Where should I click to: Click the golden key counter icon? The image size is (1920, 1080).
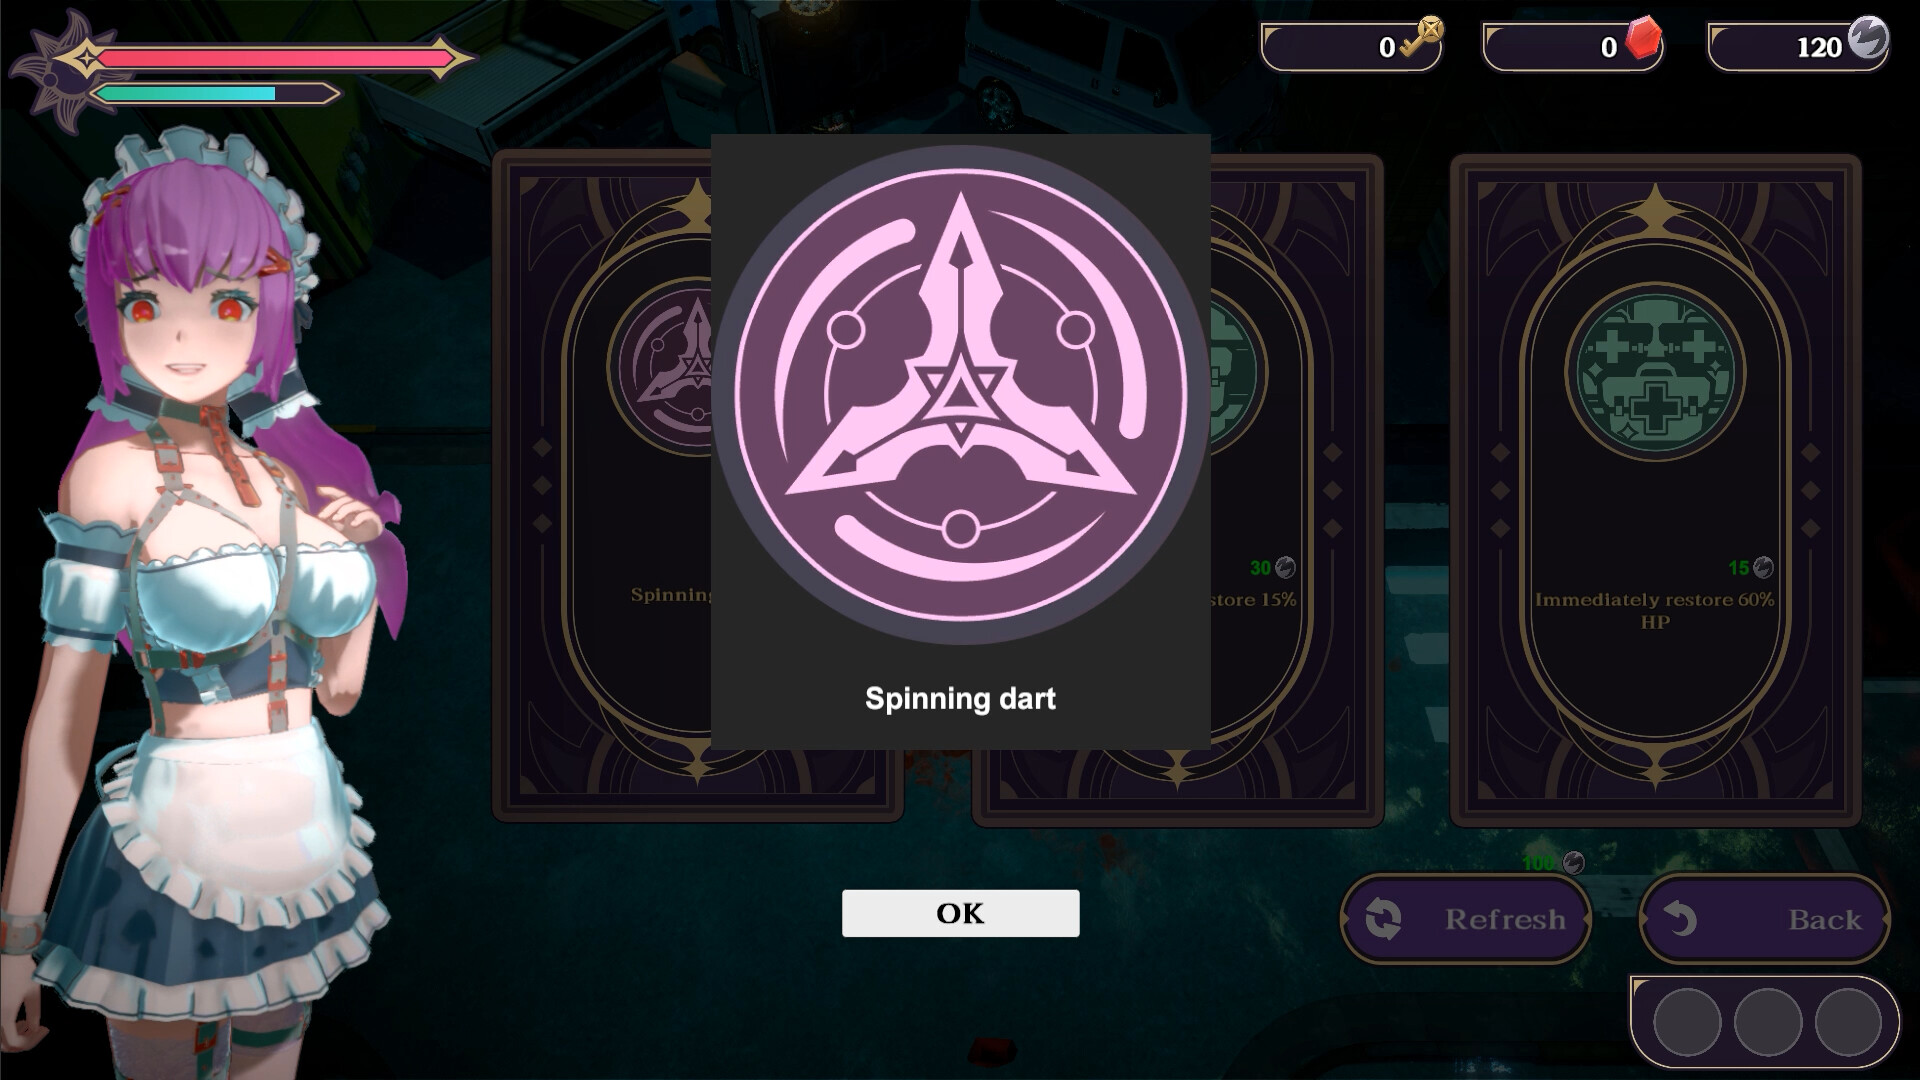coord(1423,38)
